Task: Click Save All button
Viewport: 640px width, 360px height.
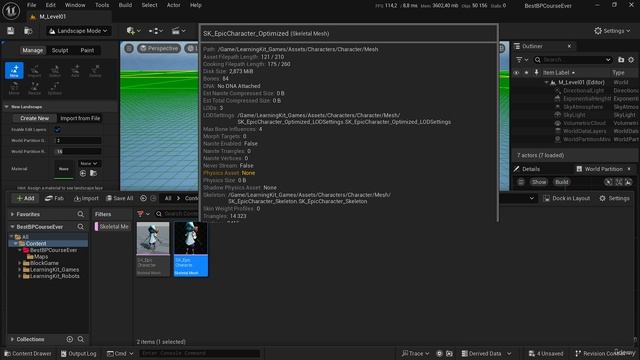Action: pyautogui.click(x=120, y=198)
